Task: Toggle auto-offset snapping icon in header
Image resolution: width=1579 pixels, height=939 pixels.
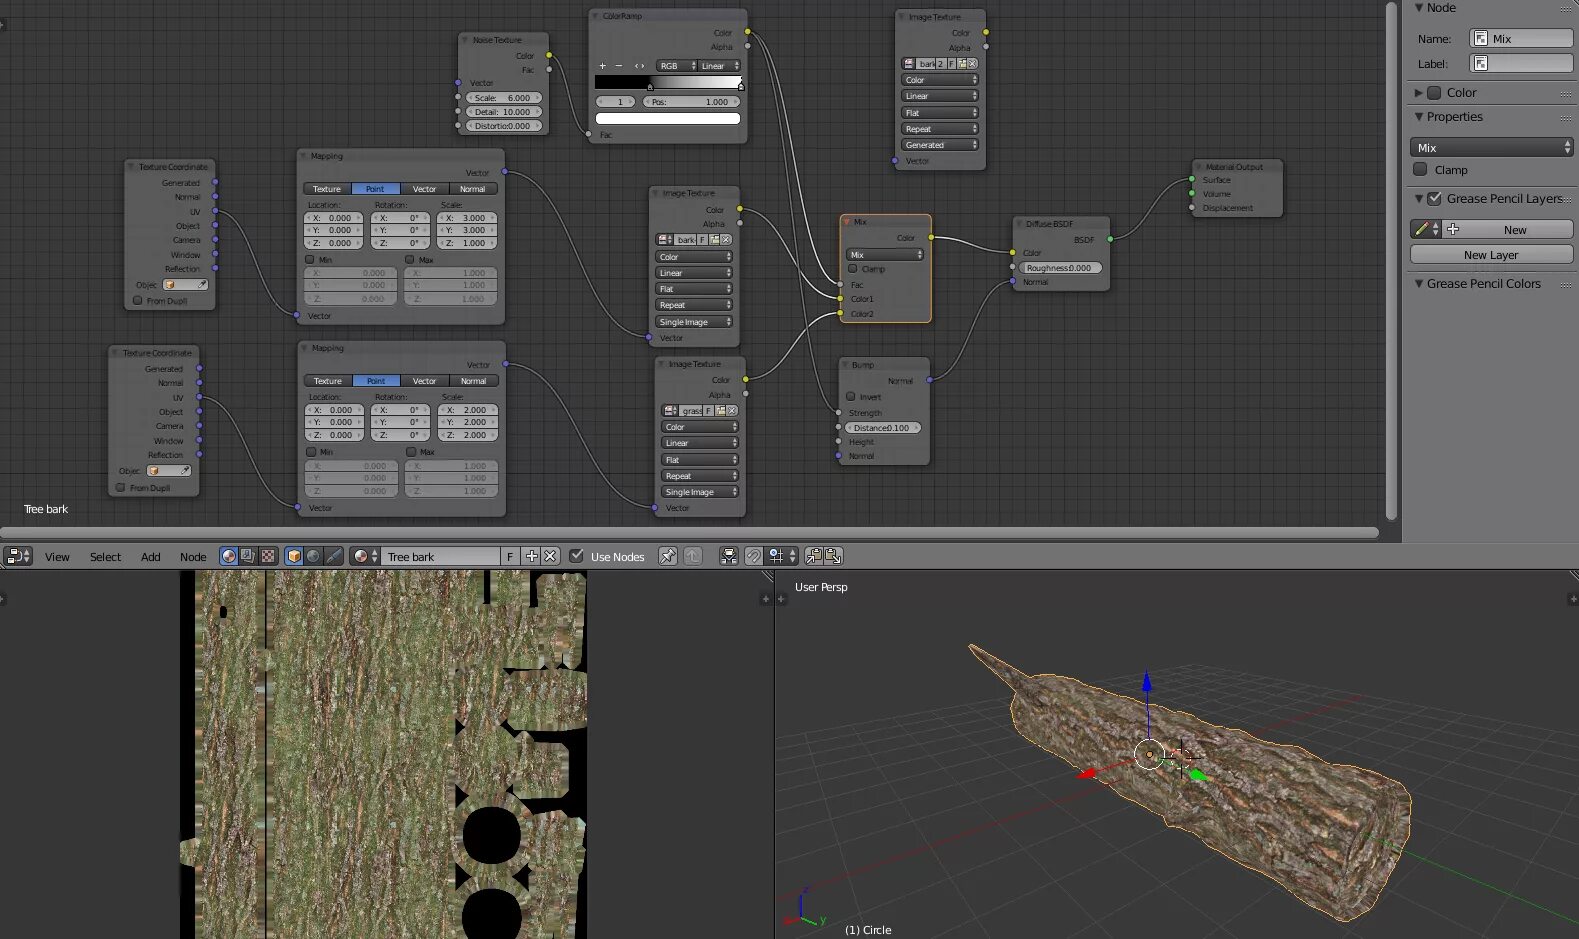Action: [729, 556]
